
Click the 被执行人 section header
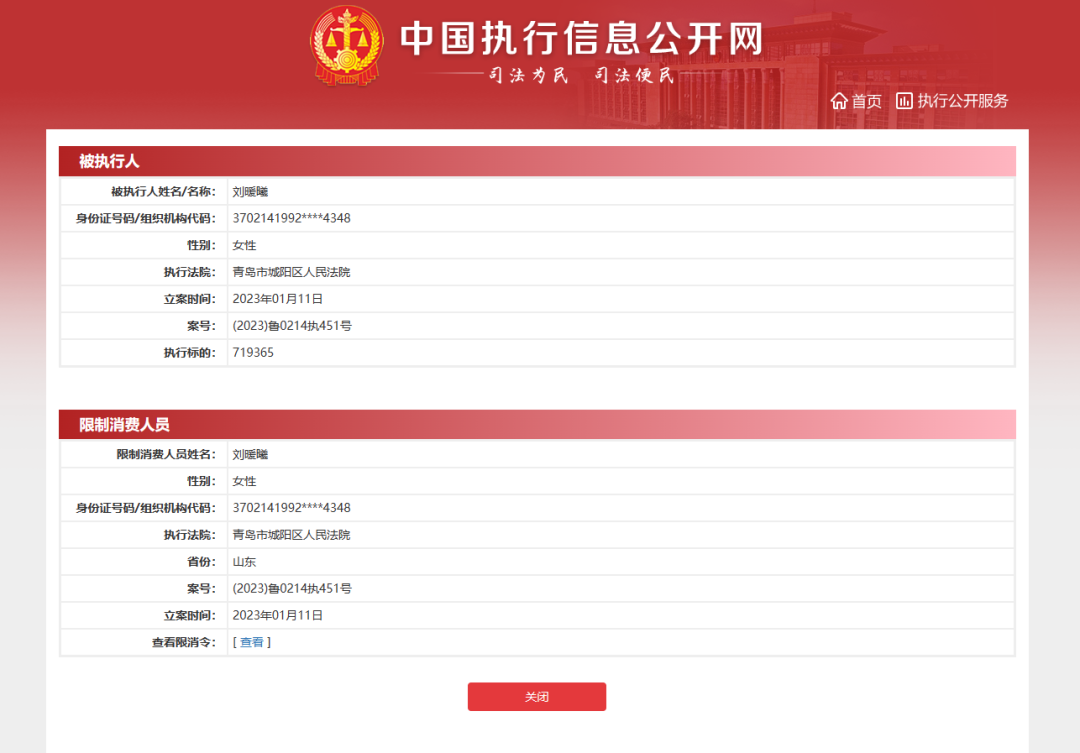click(x=537, y=161)
